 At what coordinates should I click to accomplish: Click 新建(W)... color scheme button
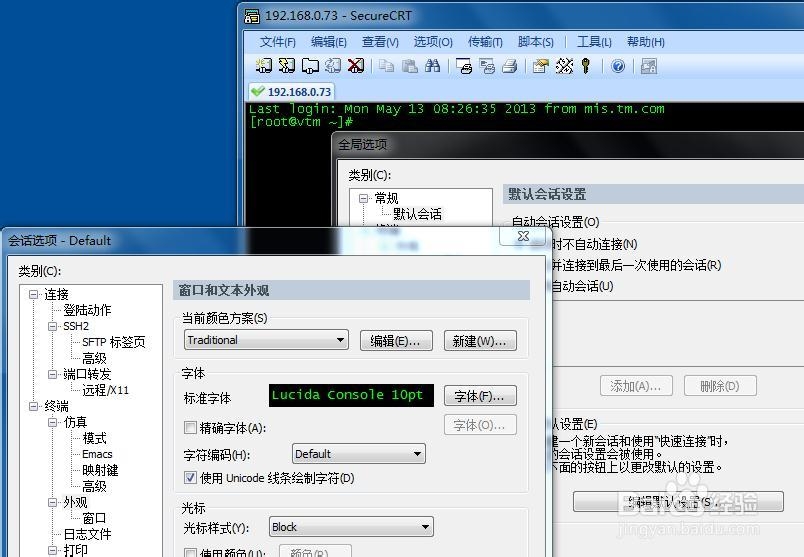(480, 341)
